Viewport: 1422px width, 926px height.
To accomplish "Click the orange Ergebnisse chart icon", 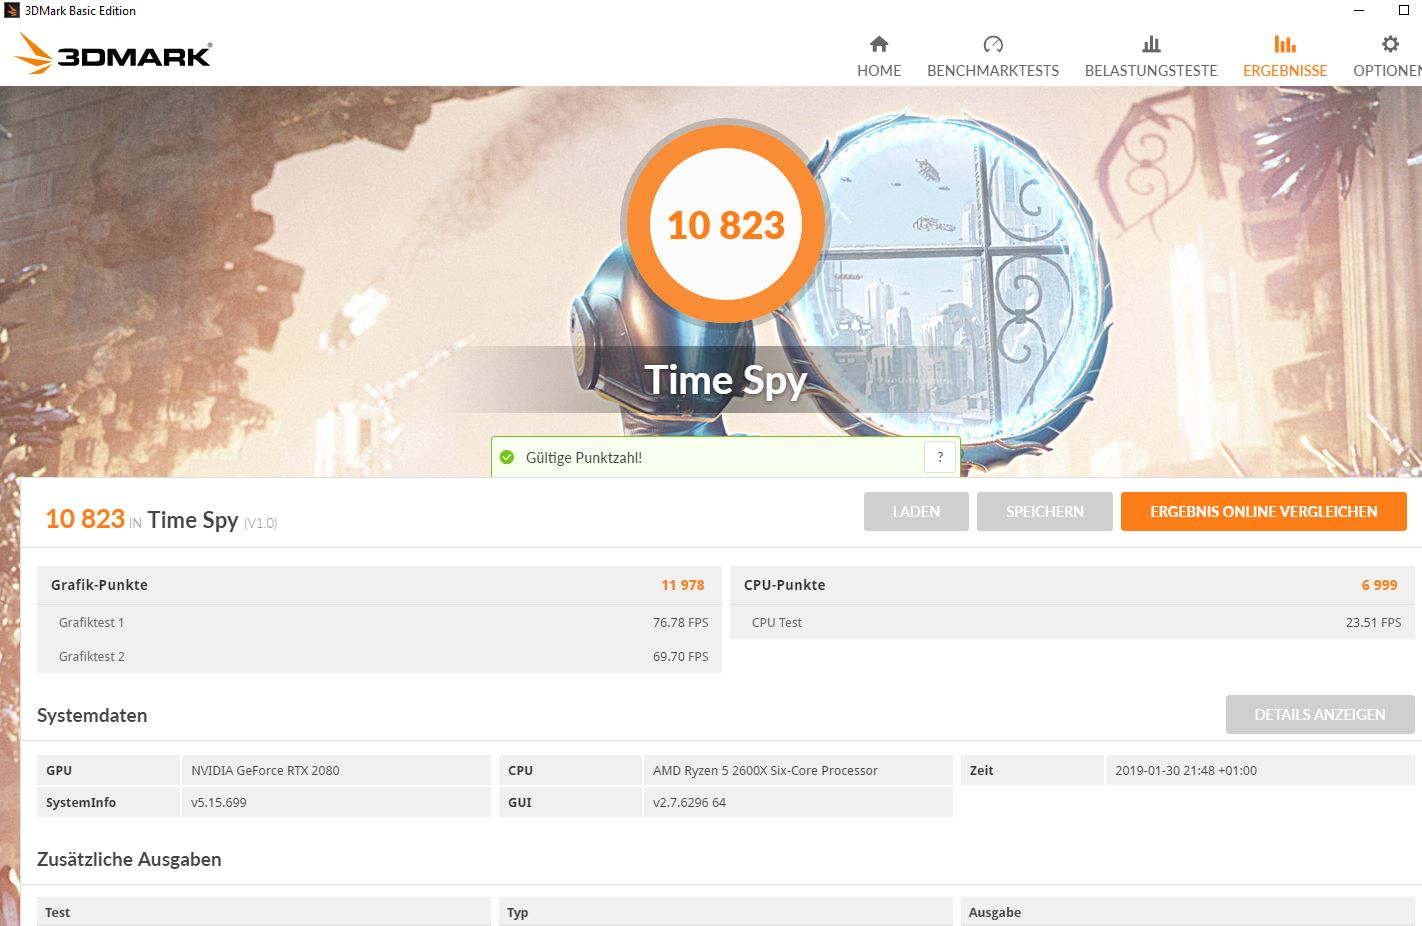I will pos(1285,44).
